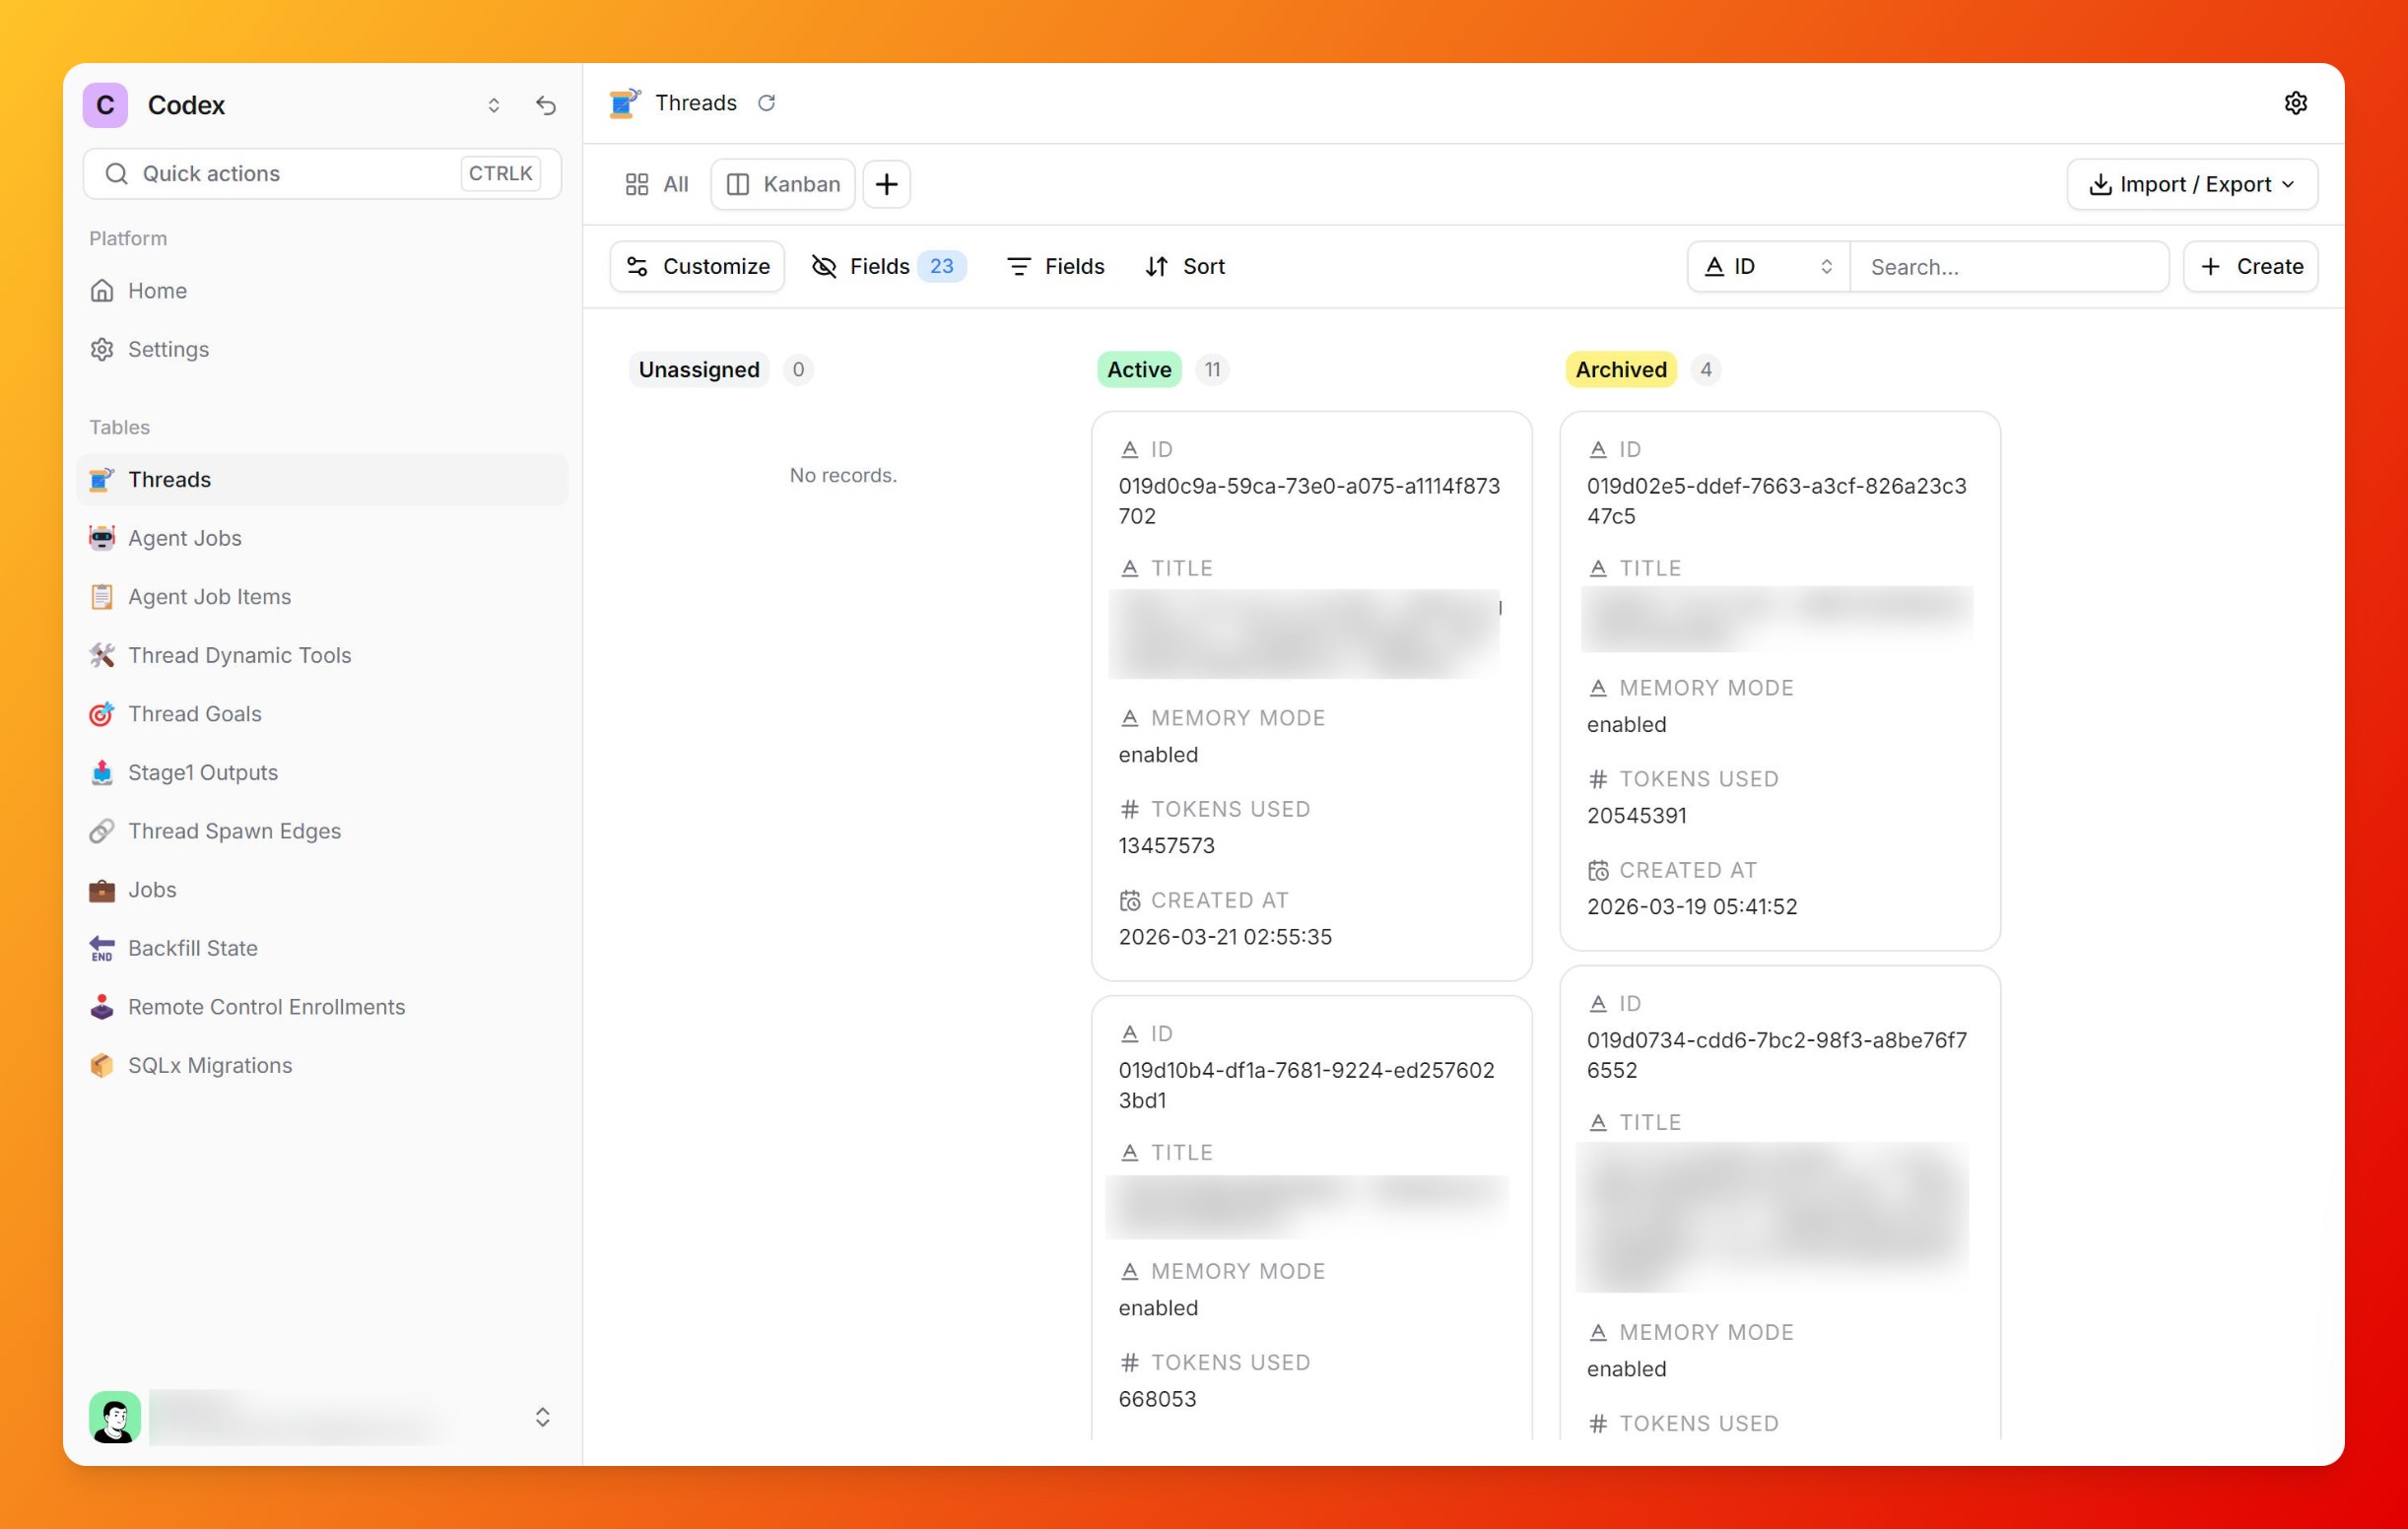This screenshot has height=1529, width=2408.
Task: Switch to the All view tab
Action: click(x=657, y=184)
